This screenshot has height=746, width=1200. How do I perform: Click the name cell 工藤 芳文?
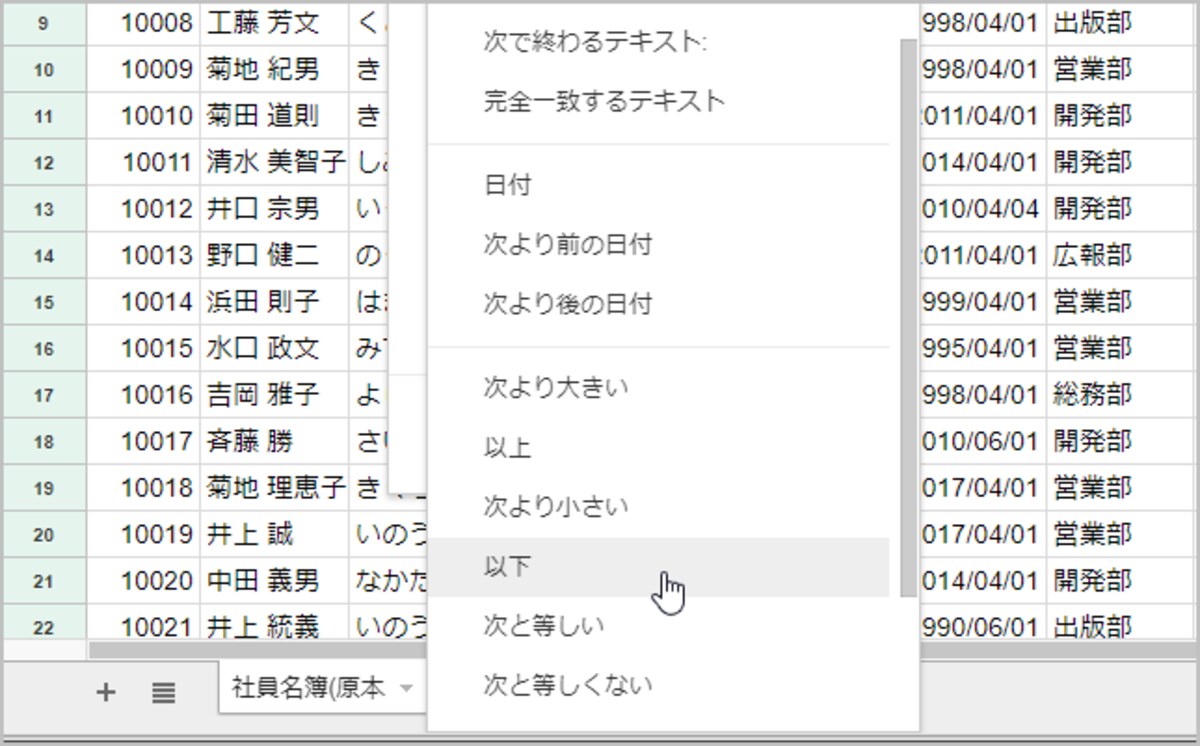click(274, 23)
